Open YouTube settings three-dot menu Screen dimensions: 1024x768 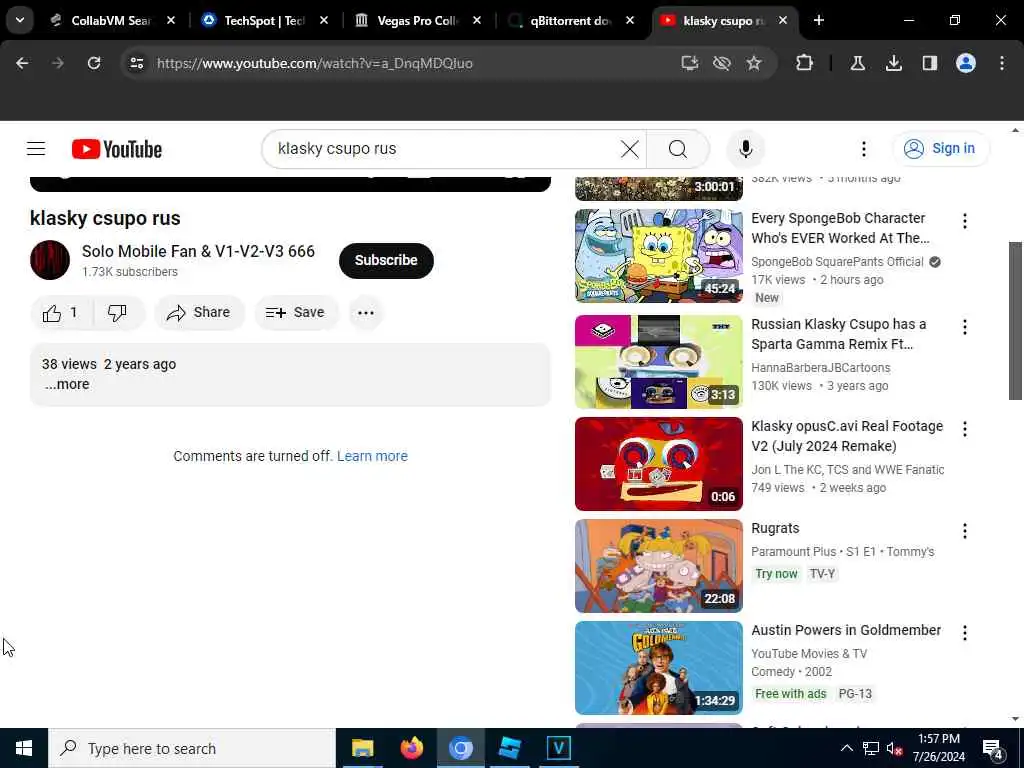863,149
